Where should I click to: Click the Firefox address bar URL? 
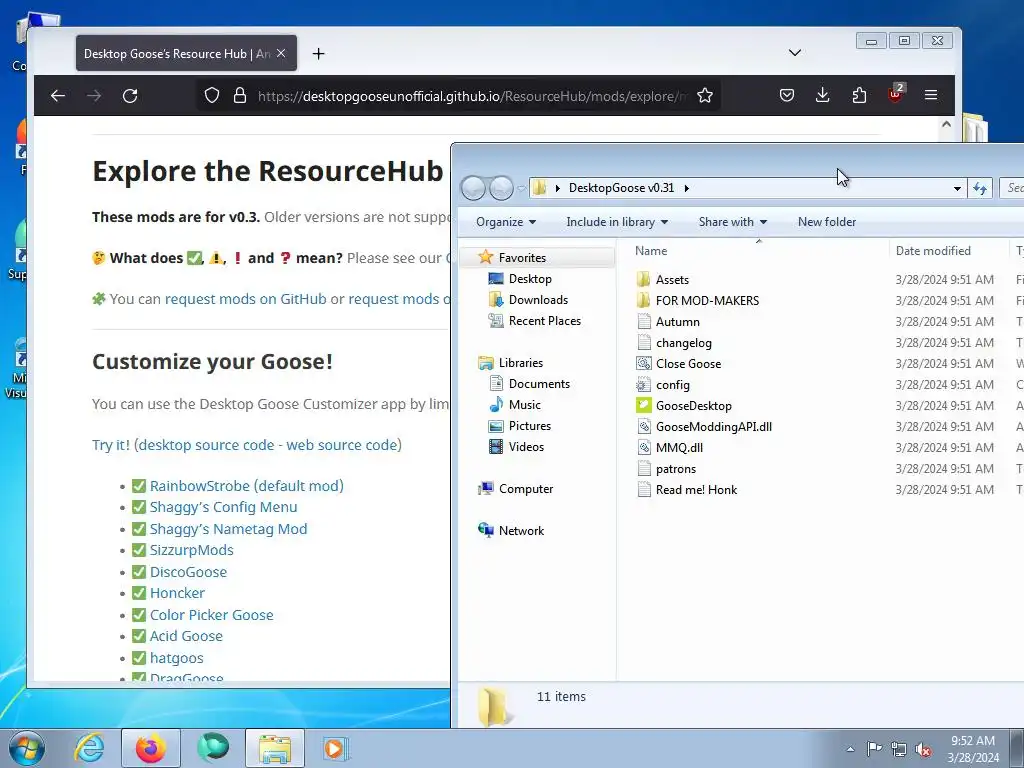(472, 96)
